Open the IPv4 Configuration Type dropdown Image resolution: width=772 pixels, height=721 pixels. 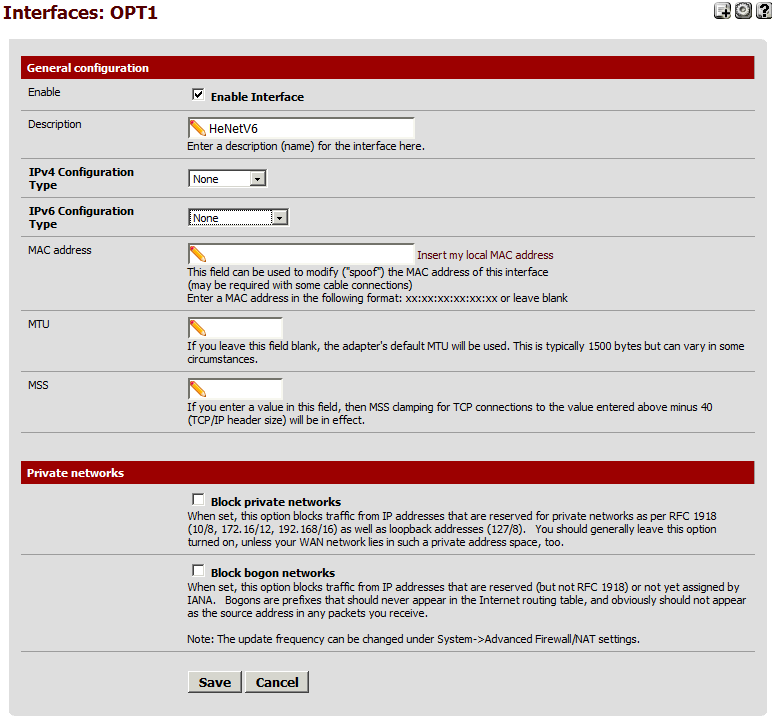(x=228, y=179)
